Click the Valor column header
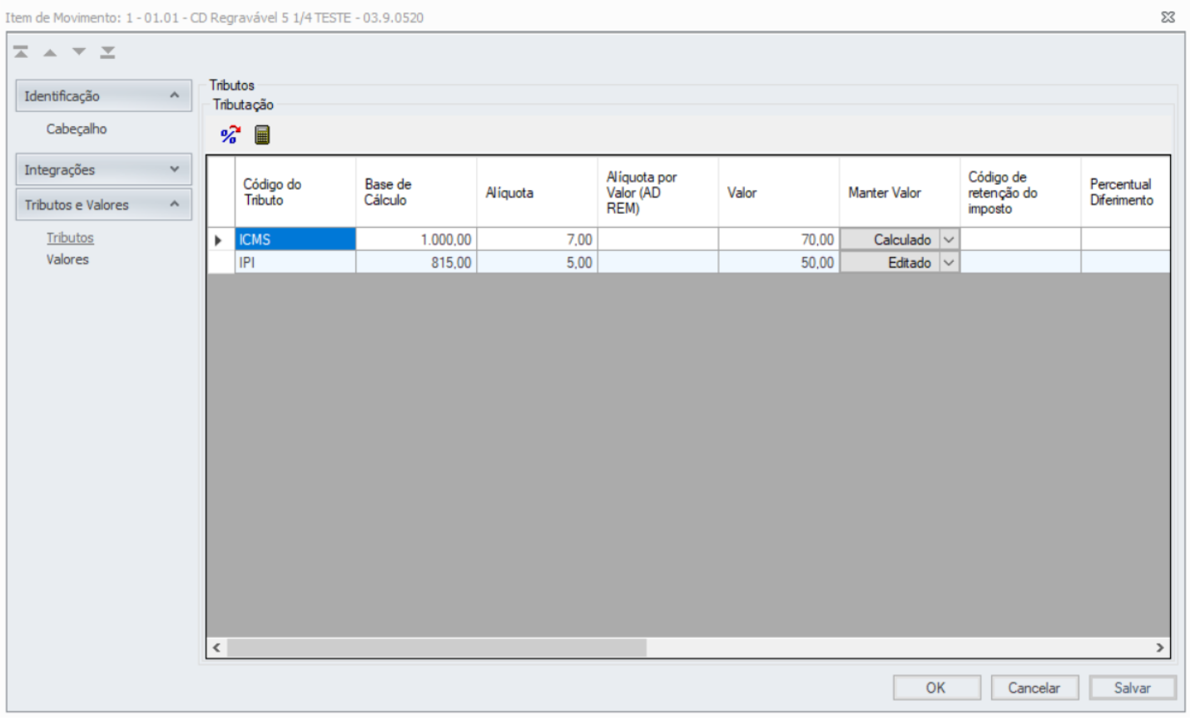The height and width of the screenshot is (718, 1190). coord(779,192)
